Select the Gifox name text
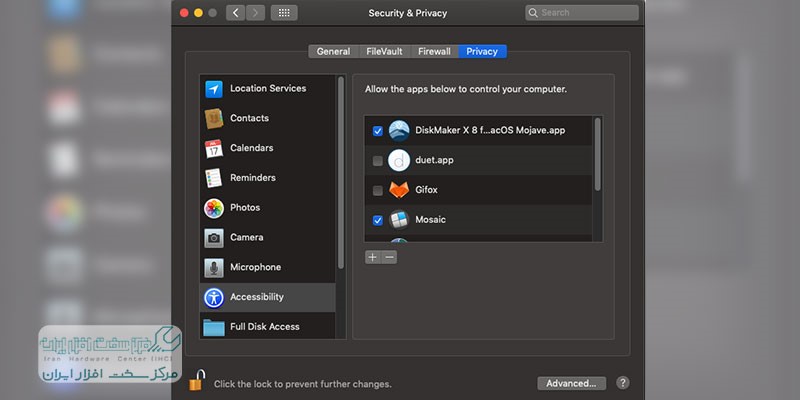Viewport: 800px width, 400px height. 427,190
